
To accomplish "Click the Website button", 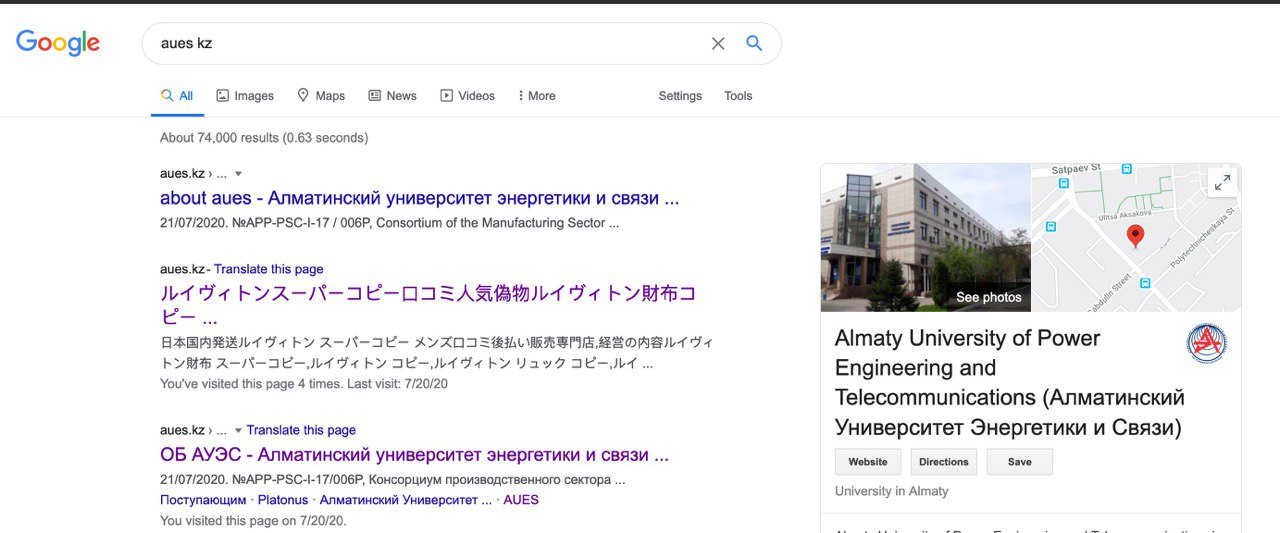I will (868, 462).
